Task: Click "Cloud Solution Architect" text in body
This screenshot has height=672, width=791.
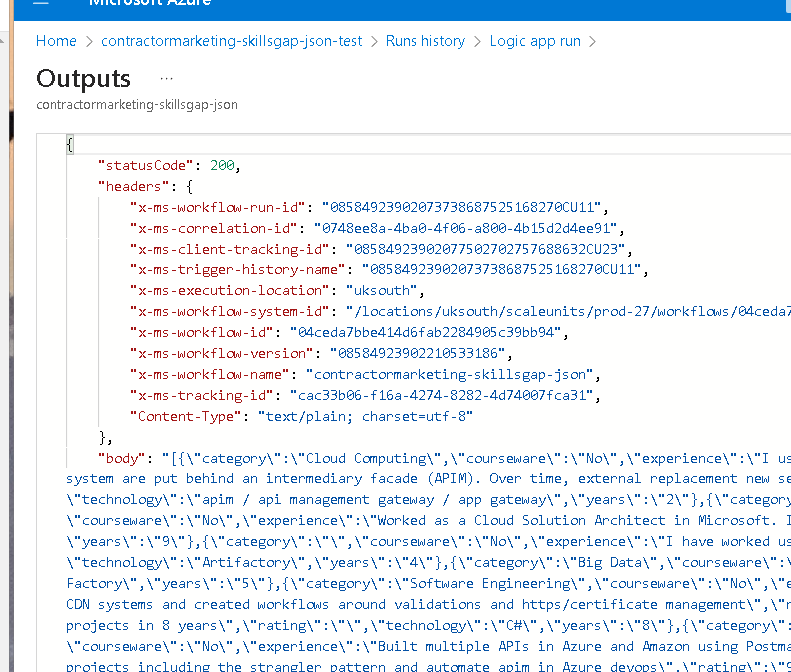Action: (x=570, y=520)
